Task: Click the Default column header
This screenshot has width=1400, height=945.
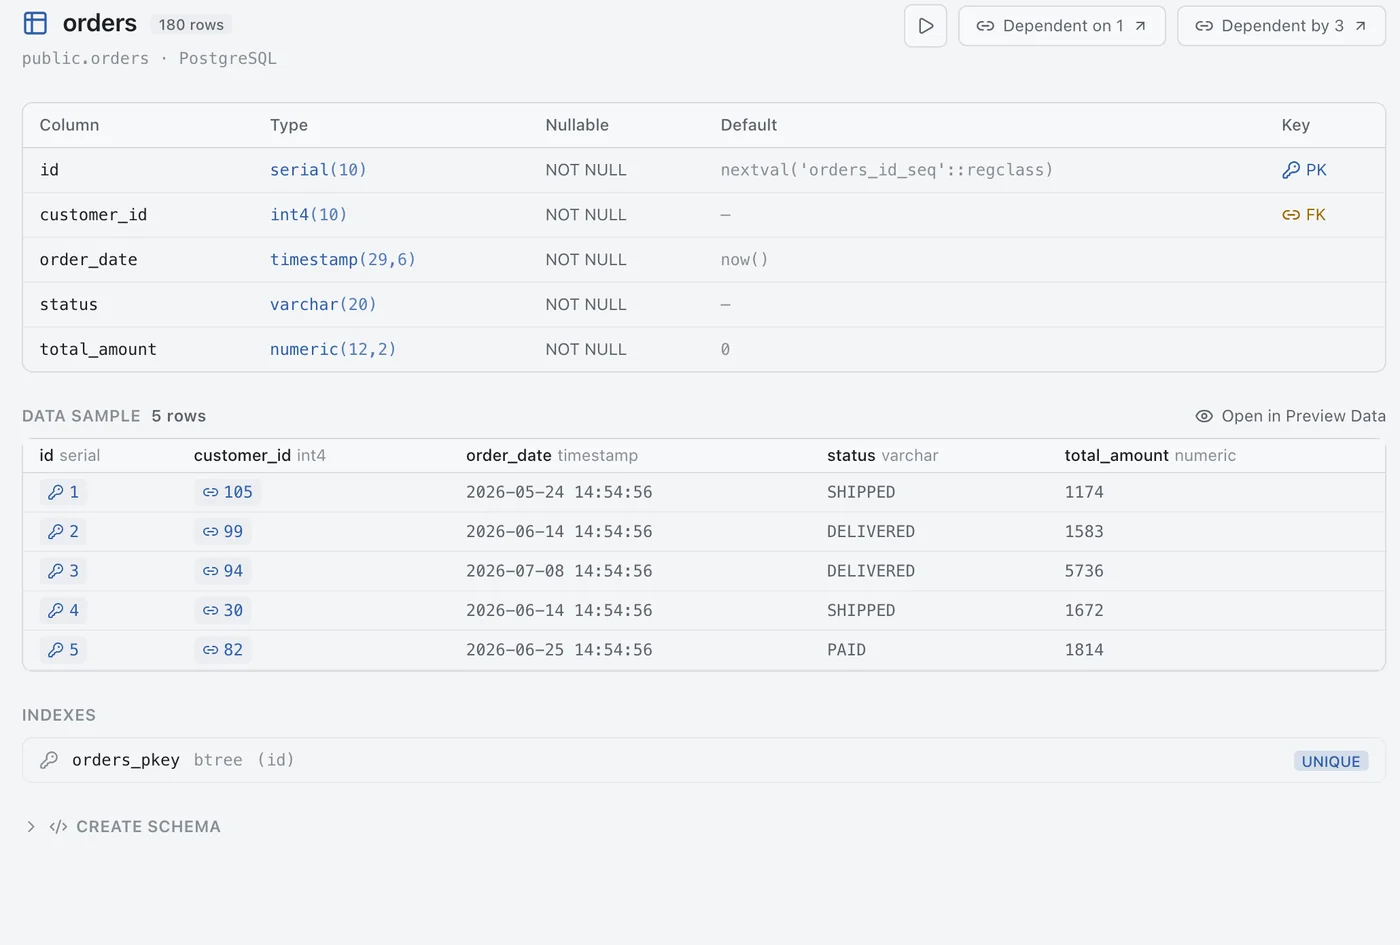Action: (749, 125)
